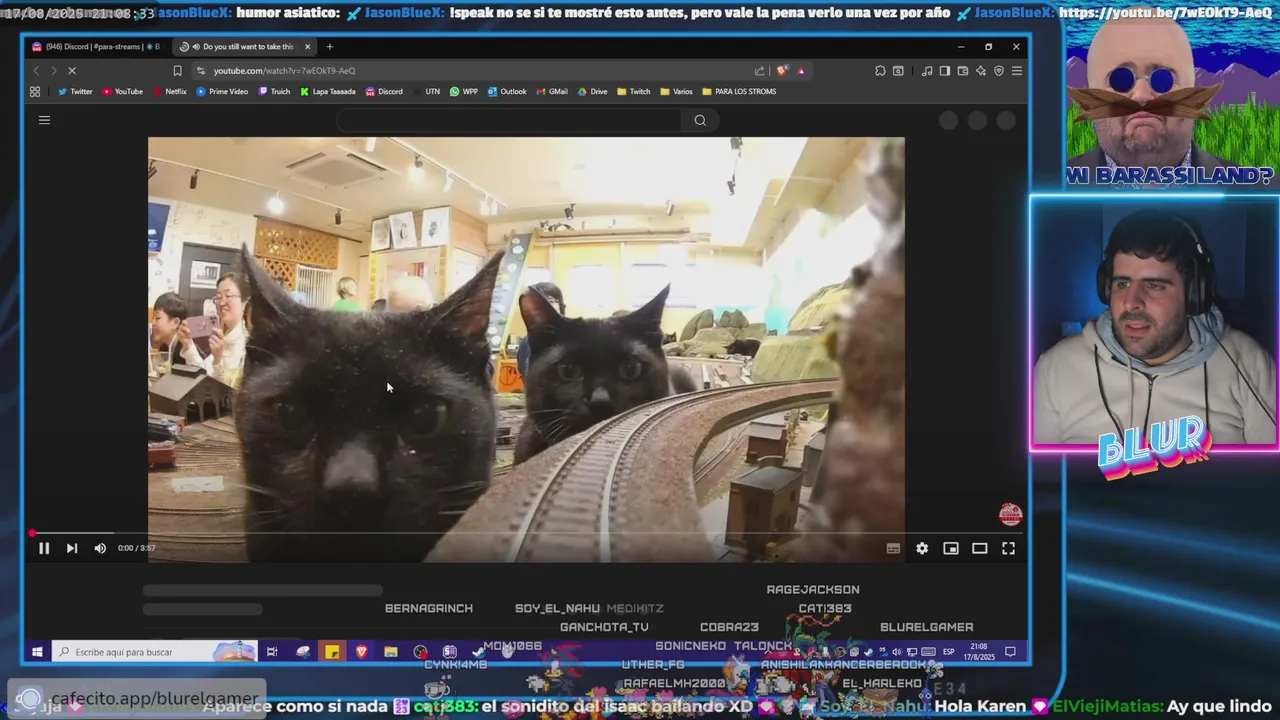Open the YouTube hamburger guide menu
Image resolution: width=1280 pixels, height=720 pixels.
click(x=44, y=120)
